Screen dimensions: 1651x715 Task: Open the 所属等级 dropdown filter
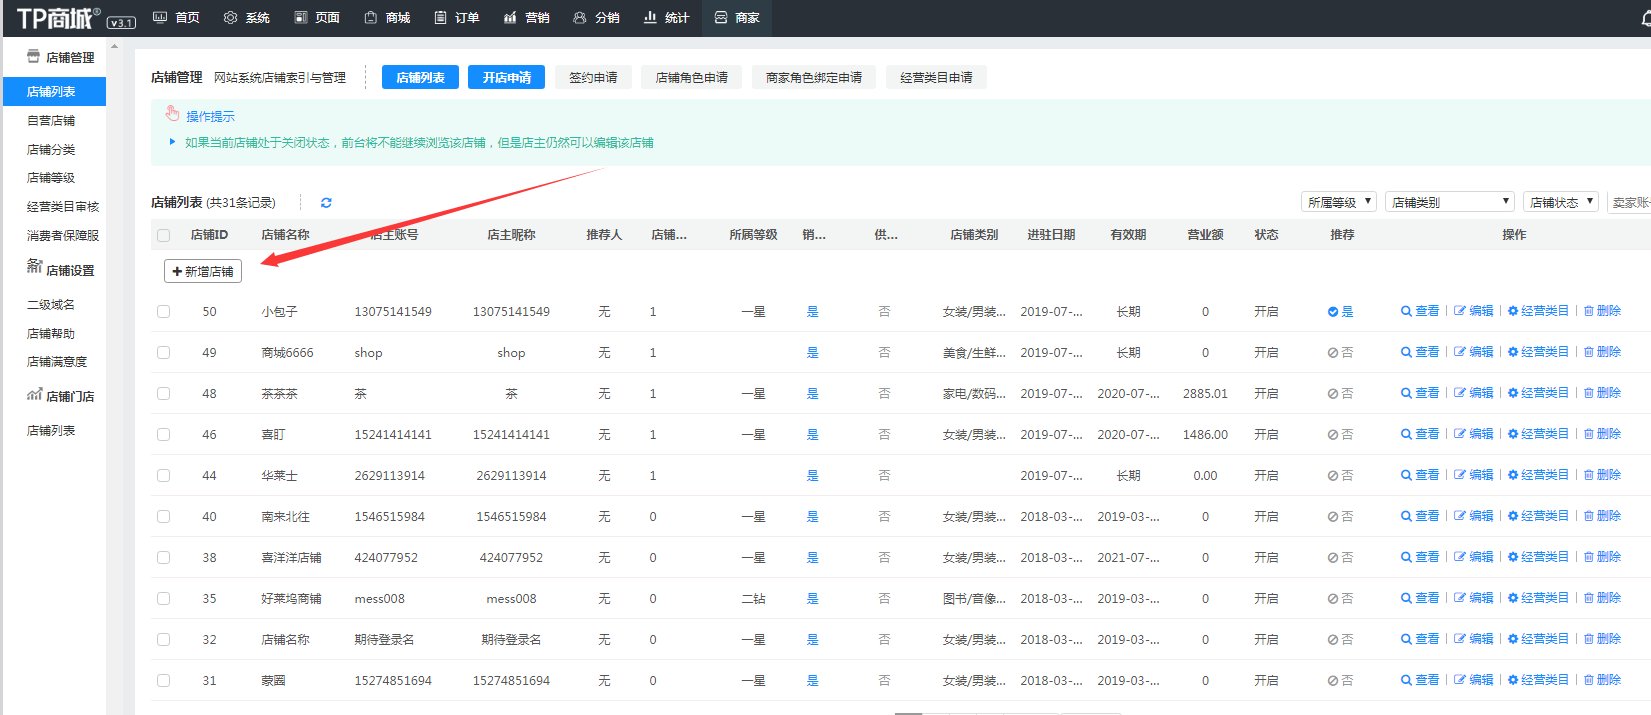[1338, 202]
